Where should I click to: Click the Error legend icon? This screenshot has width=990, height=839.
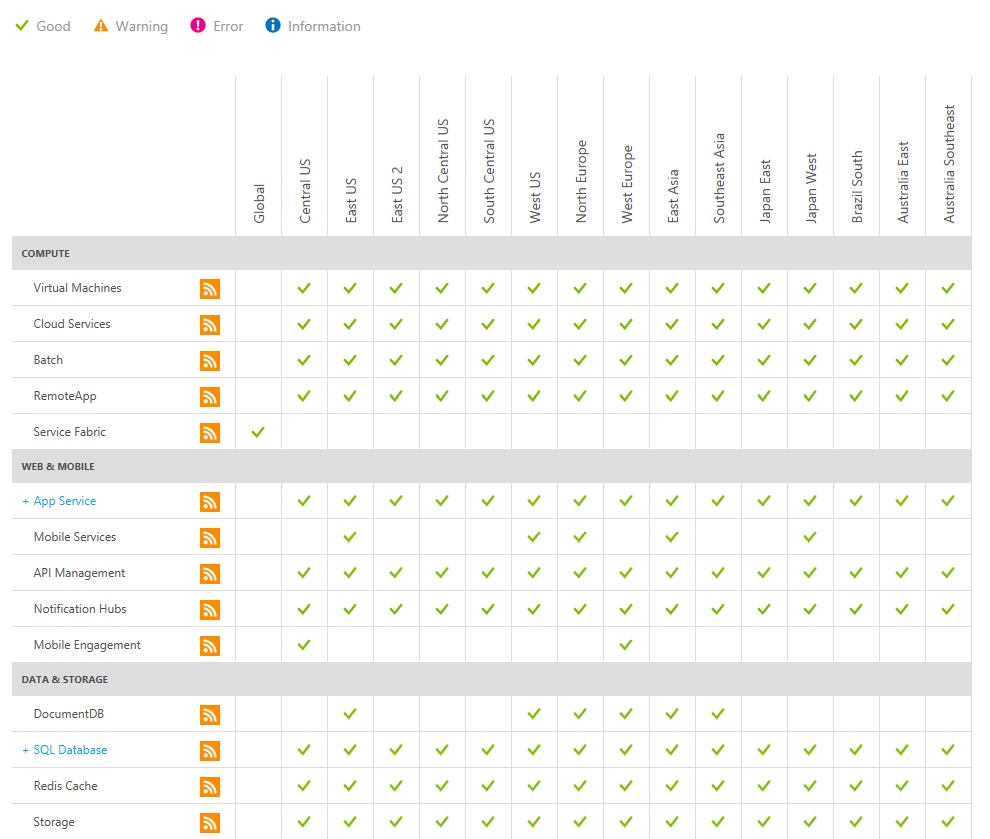198,25
